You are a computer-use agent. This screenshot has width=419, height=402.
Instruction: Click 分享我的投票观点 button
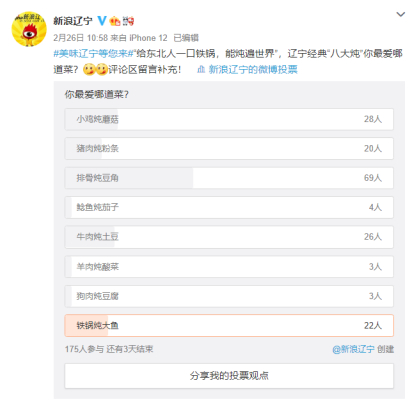(229, 376)
